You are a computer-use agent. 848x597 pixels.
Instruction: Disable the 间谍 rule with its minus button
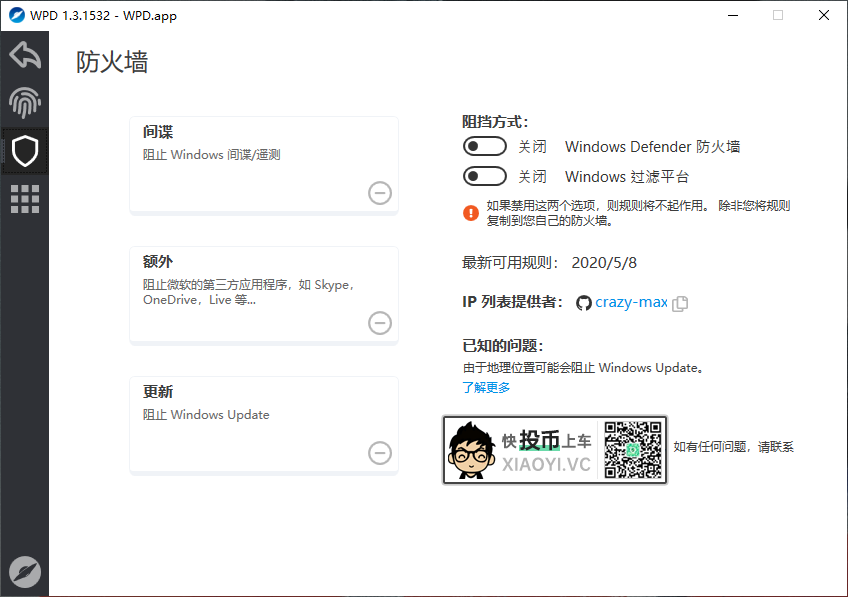(x=379, y=193)
